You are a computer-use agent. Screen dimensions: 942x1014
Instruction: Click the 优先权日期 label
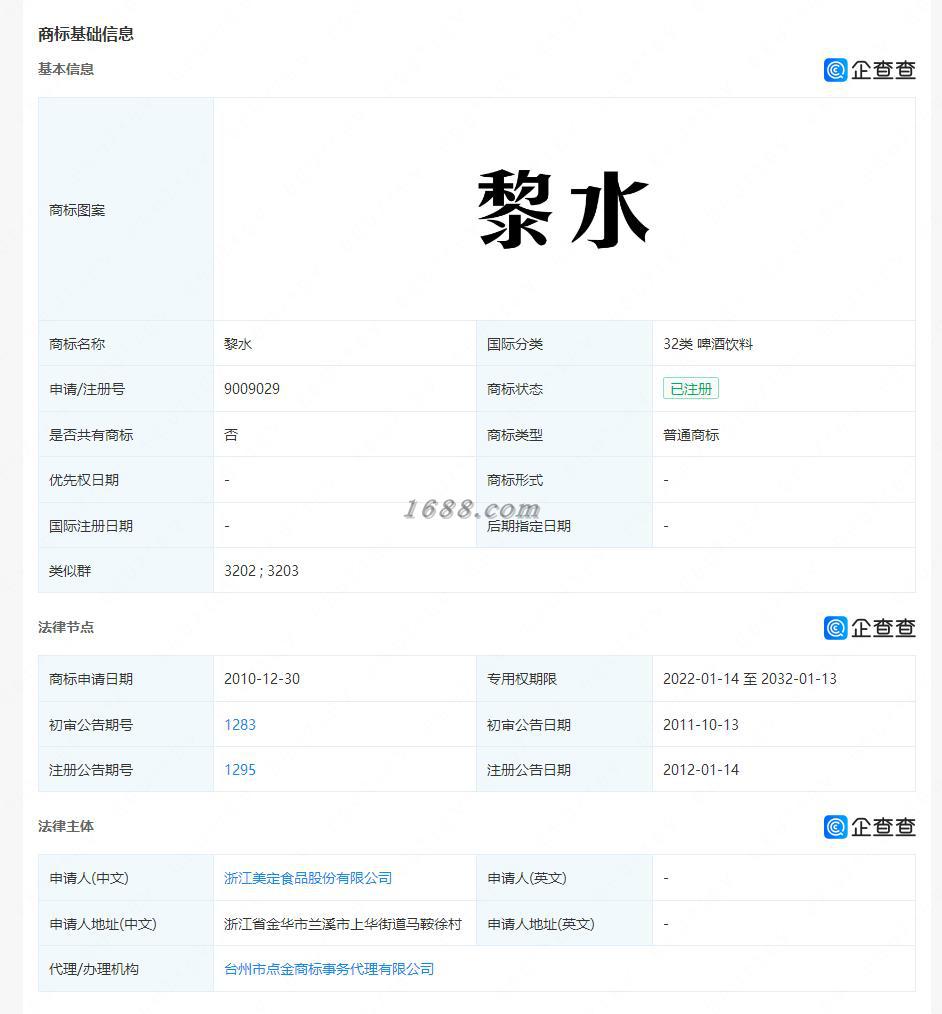point(83,480)
